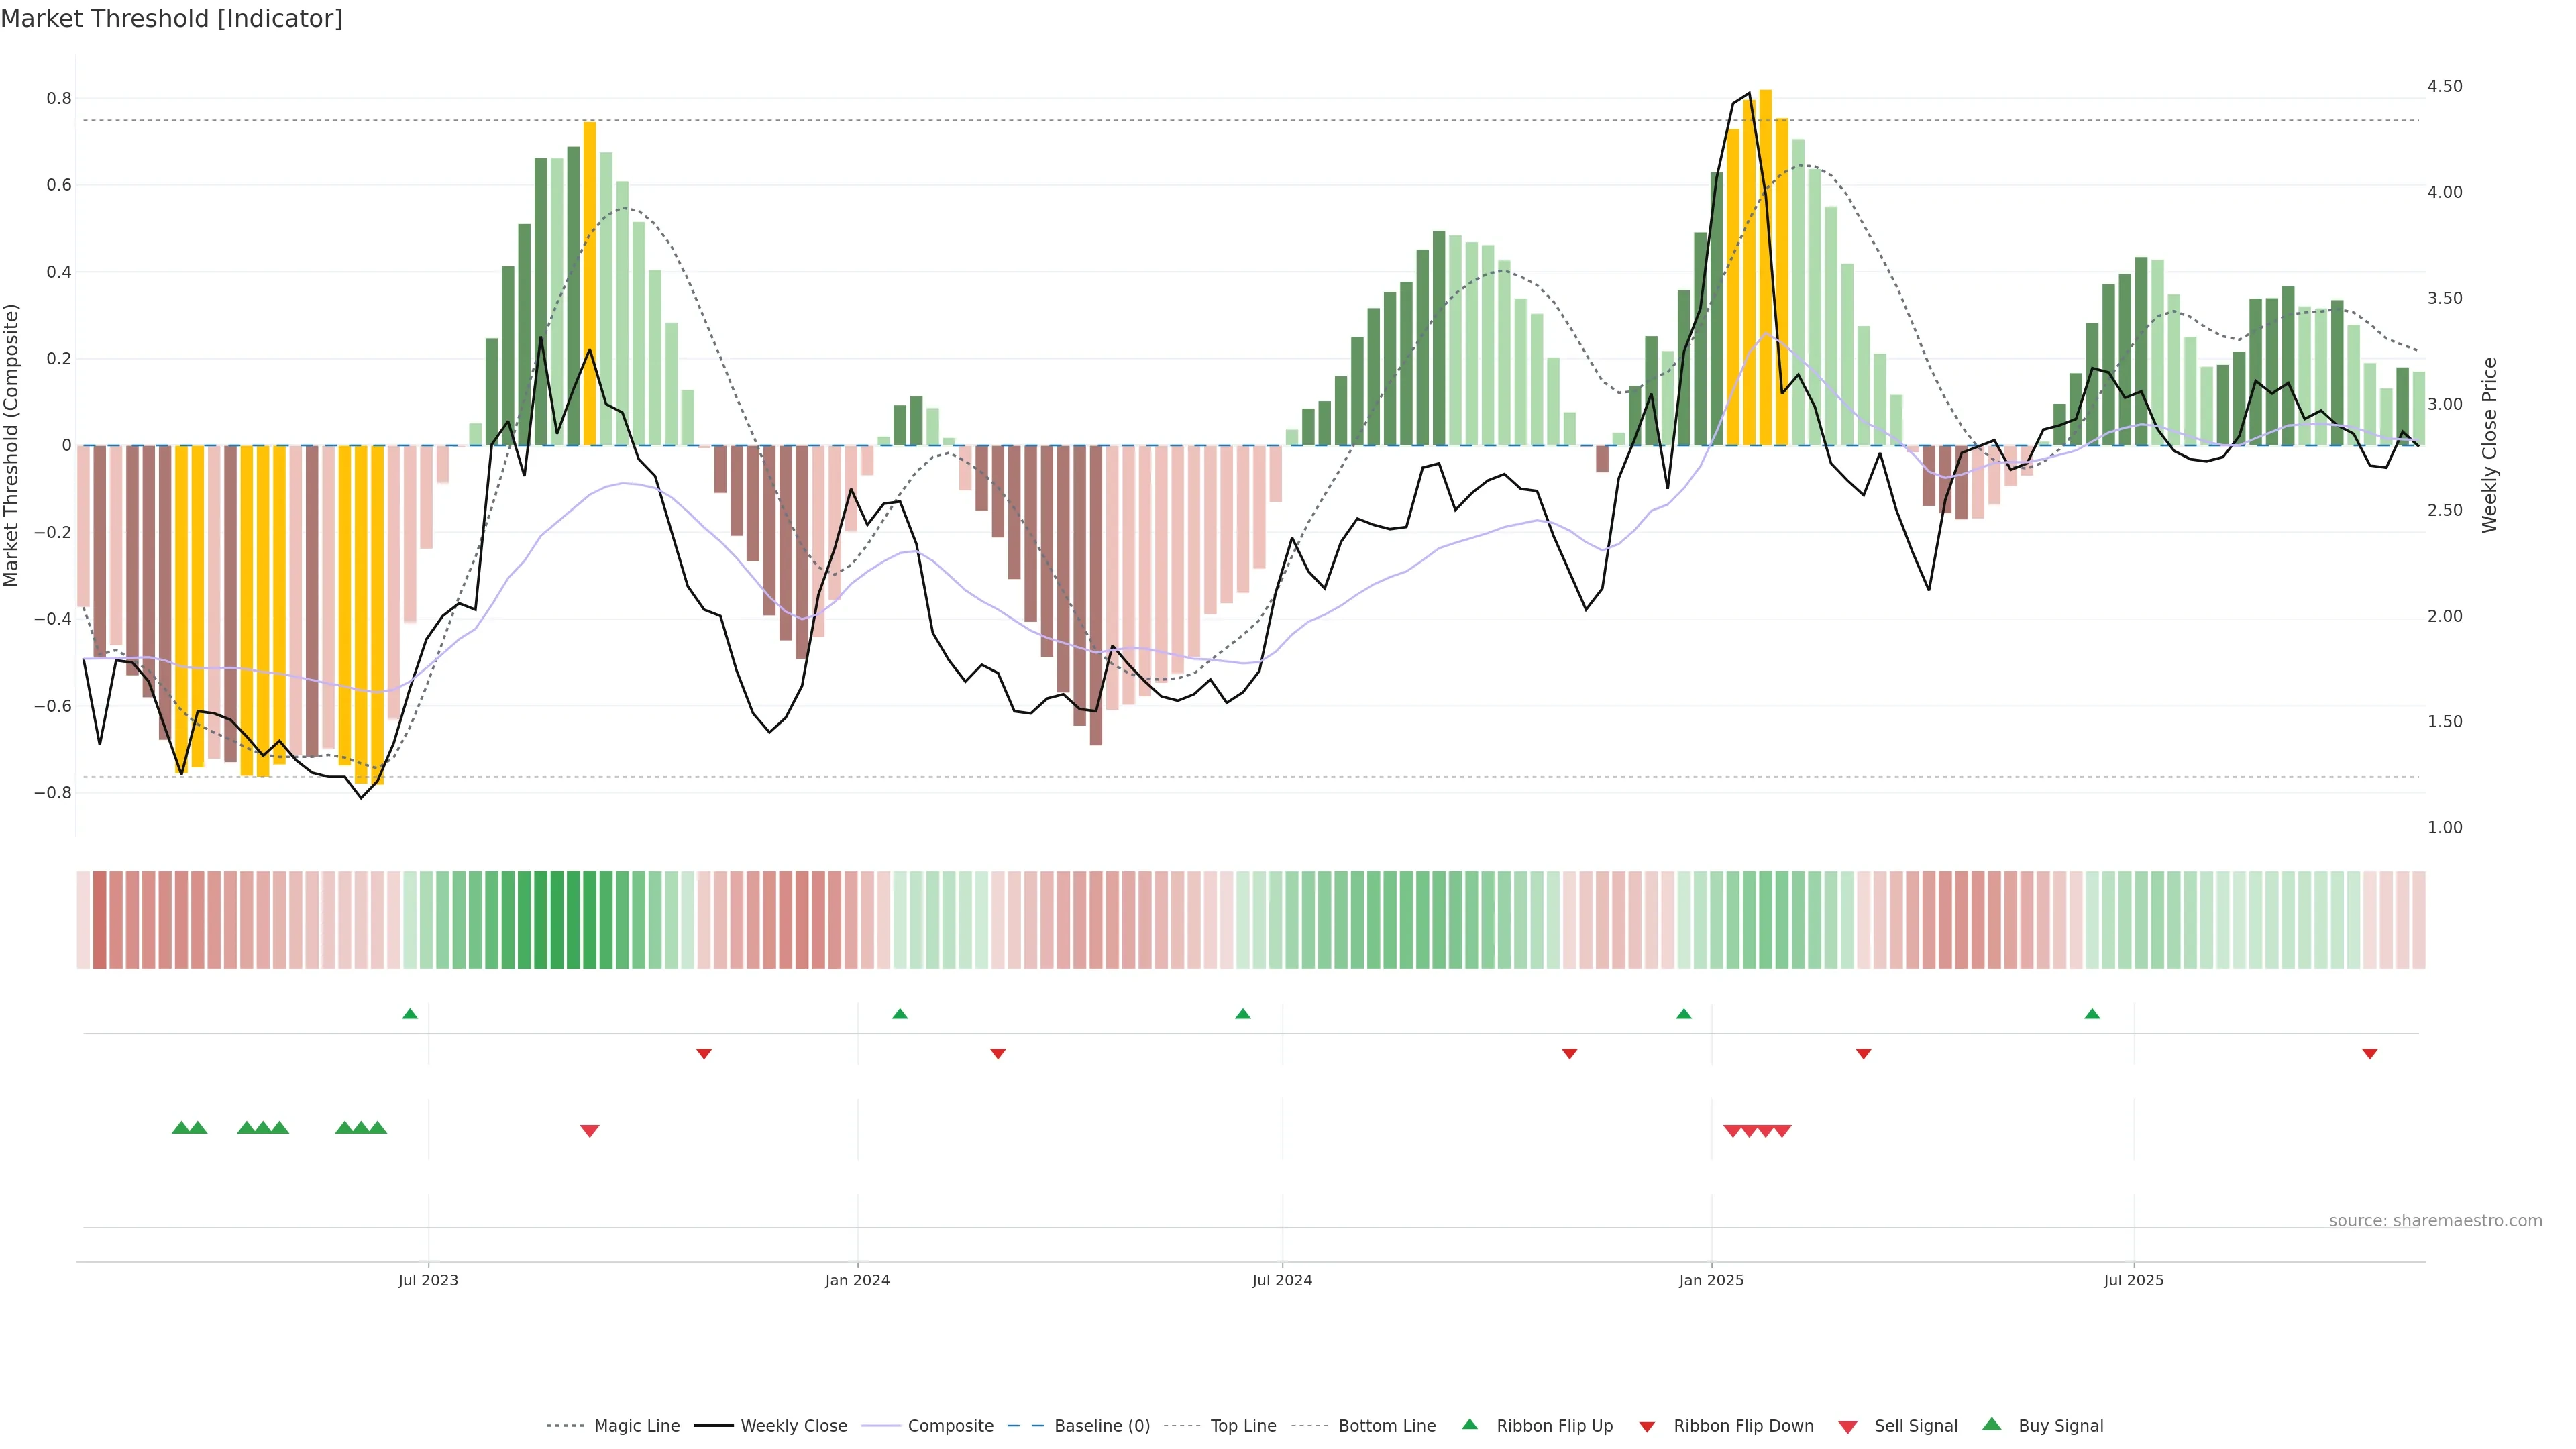Click the Market Threshold [Indicator] title
This screenshot has width=2576, height=1449.
tap(171, 18)
